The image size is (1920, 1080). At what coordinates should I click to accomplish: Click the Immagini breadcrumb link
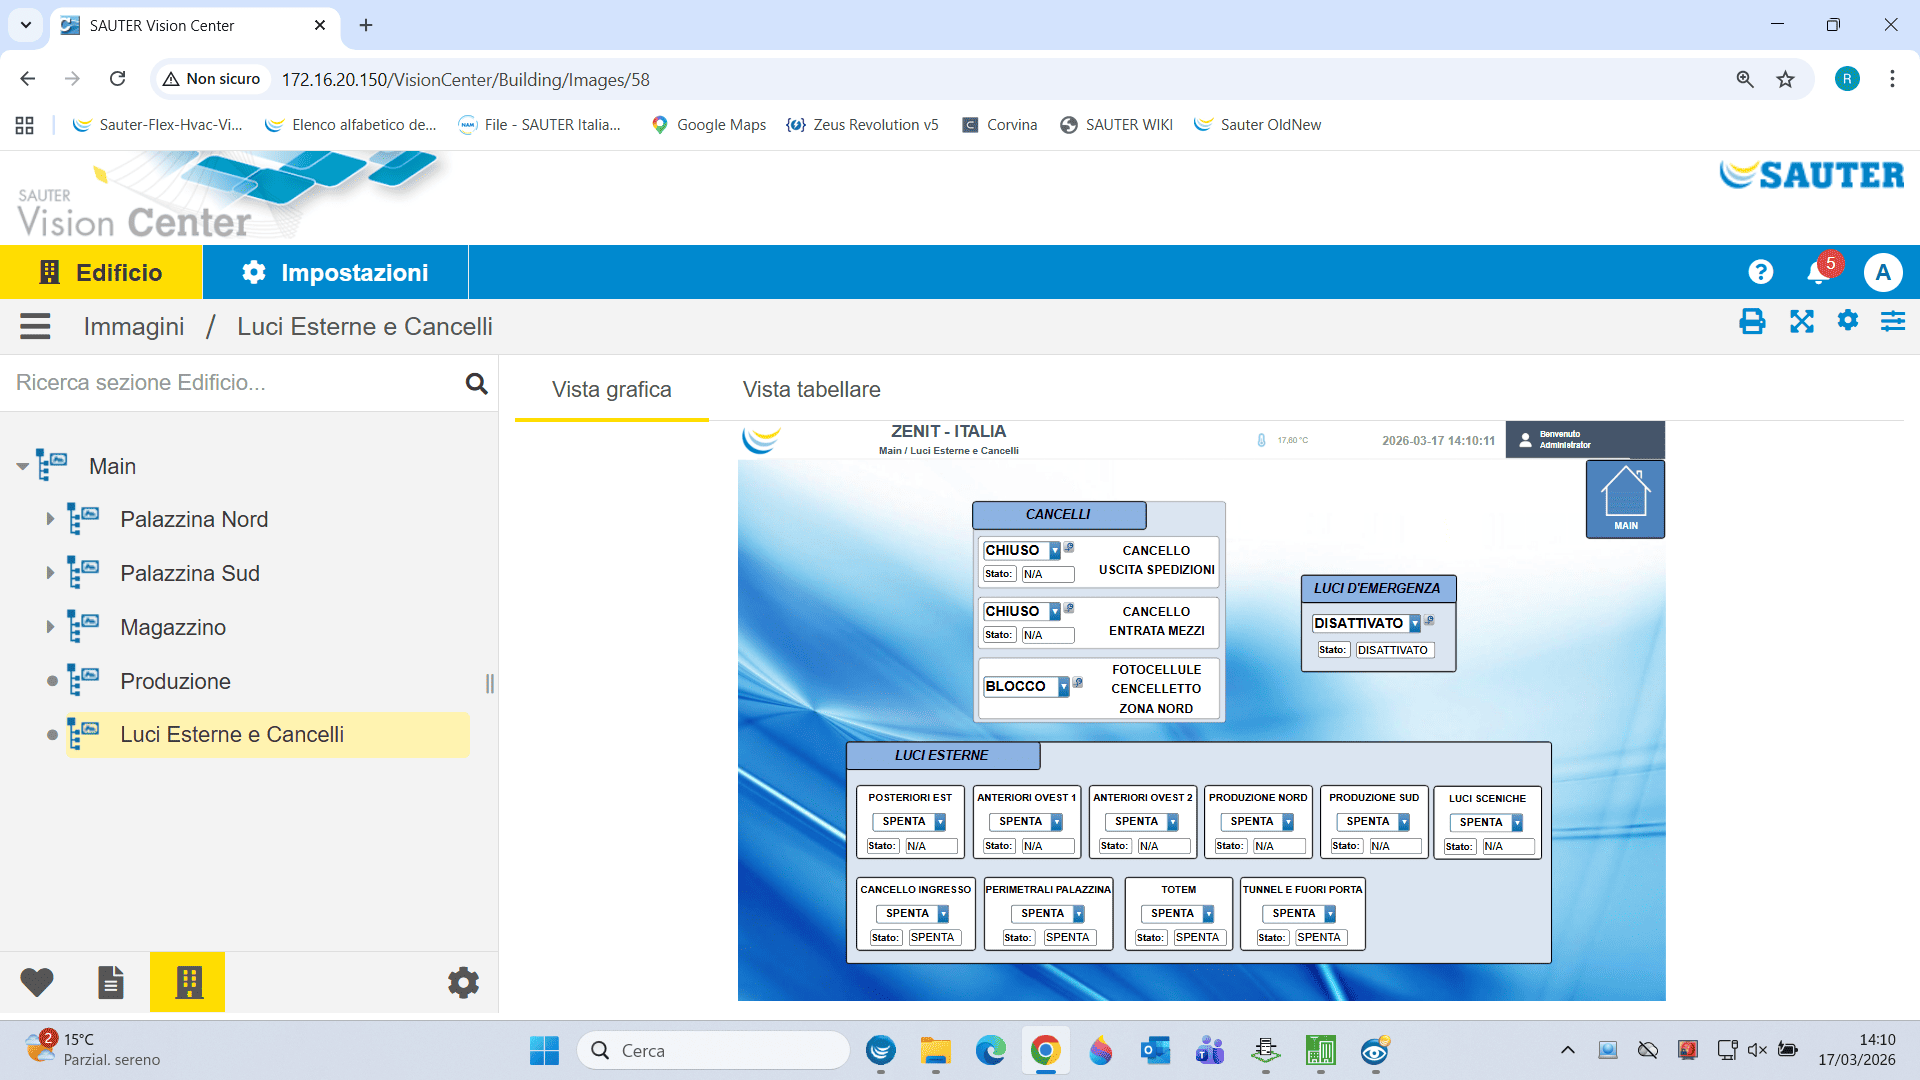(134, 326)
